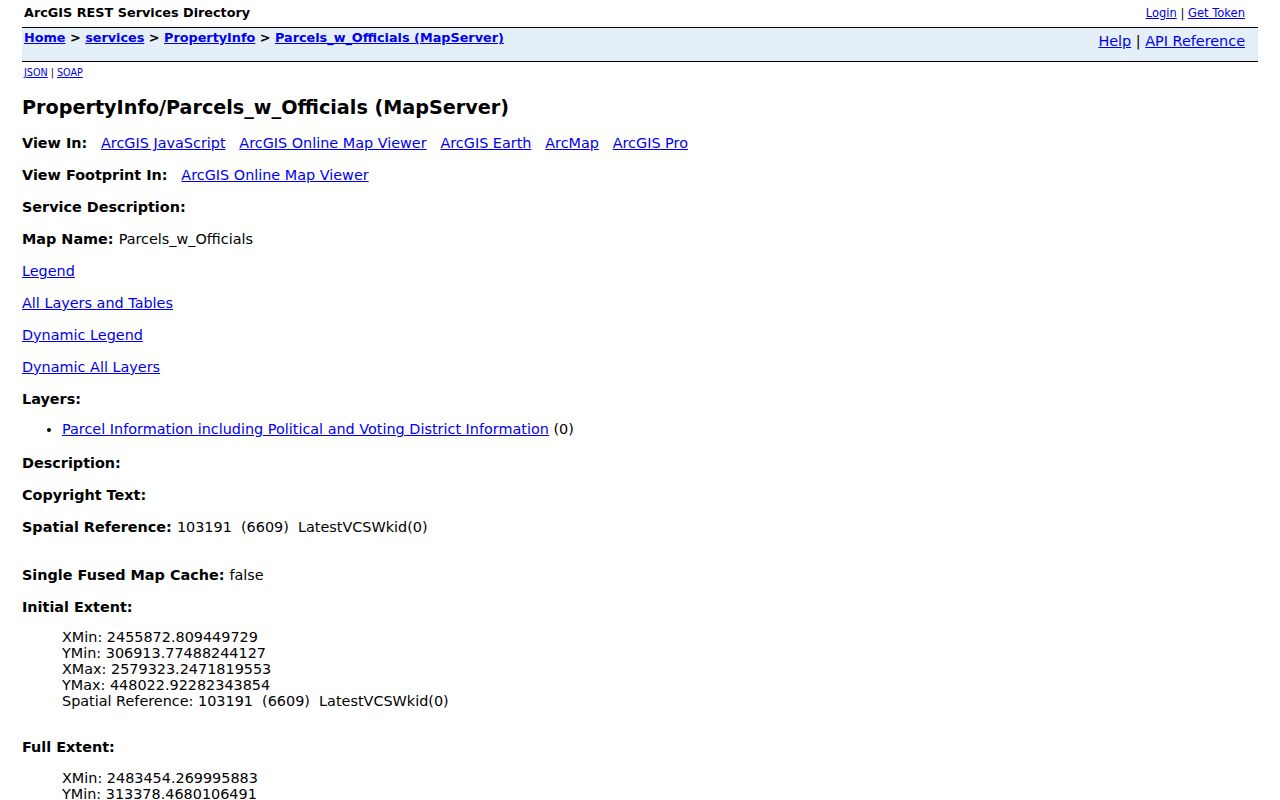Screen dimensions: 1280x800
Task: Open the Login link
Action: pos(1161,13)
